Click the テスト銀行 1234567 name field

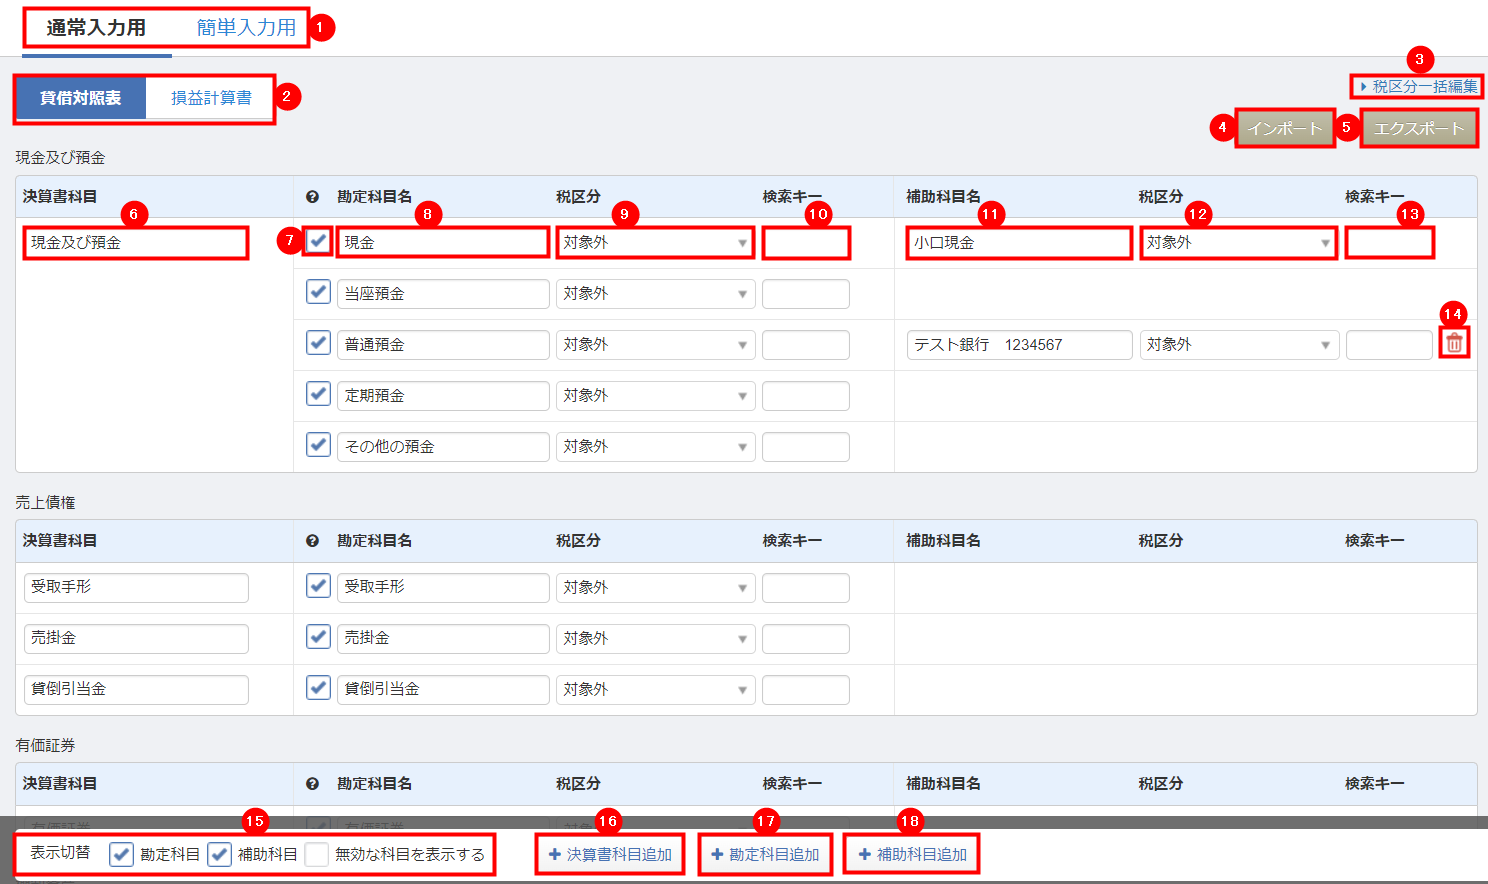(1019, 345)
